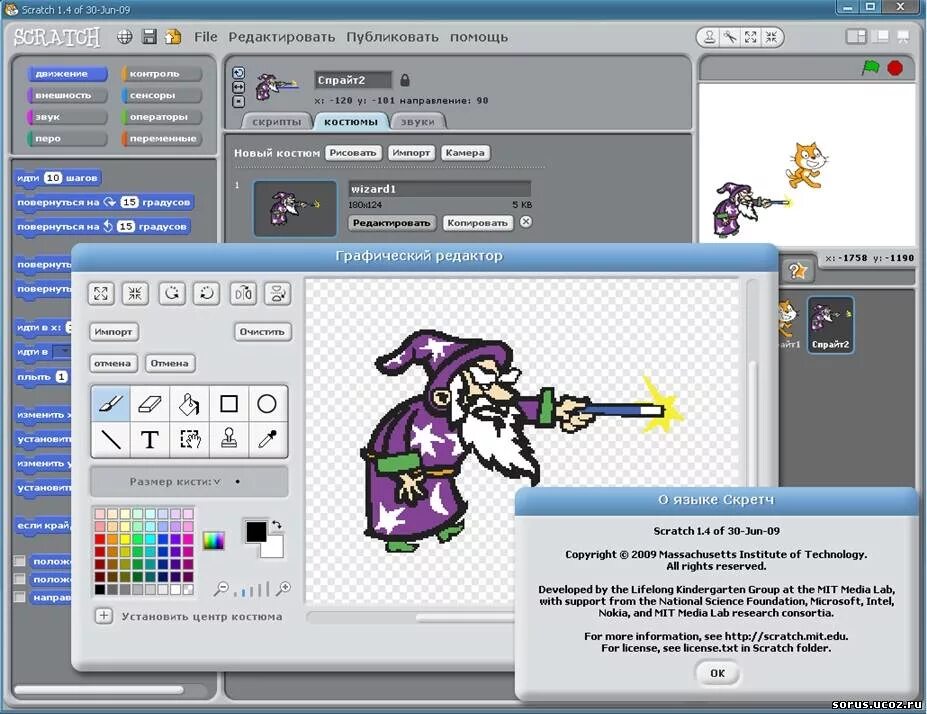The width and height of the screenshot is (927, 714).
Task: Pick the Eyedropper tool
Action: (267, 439)
